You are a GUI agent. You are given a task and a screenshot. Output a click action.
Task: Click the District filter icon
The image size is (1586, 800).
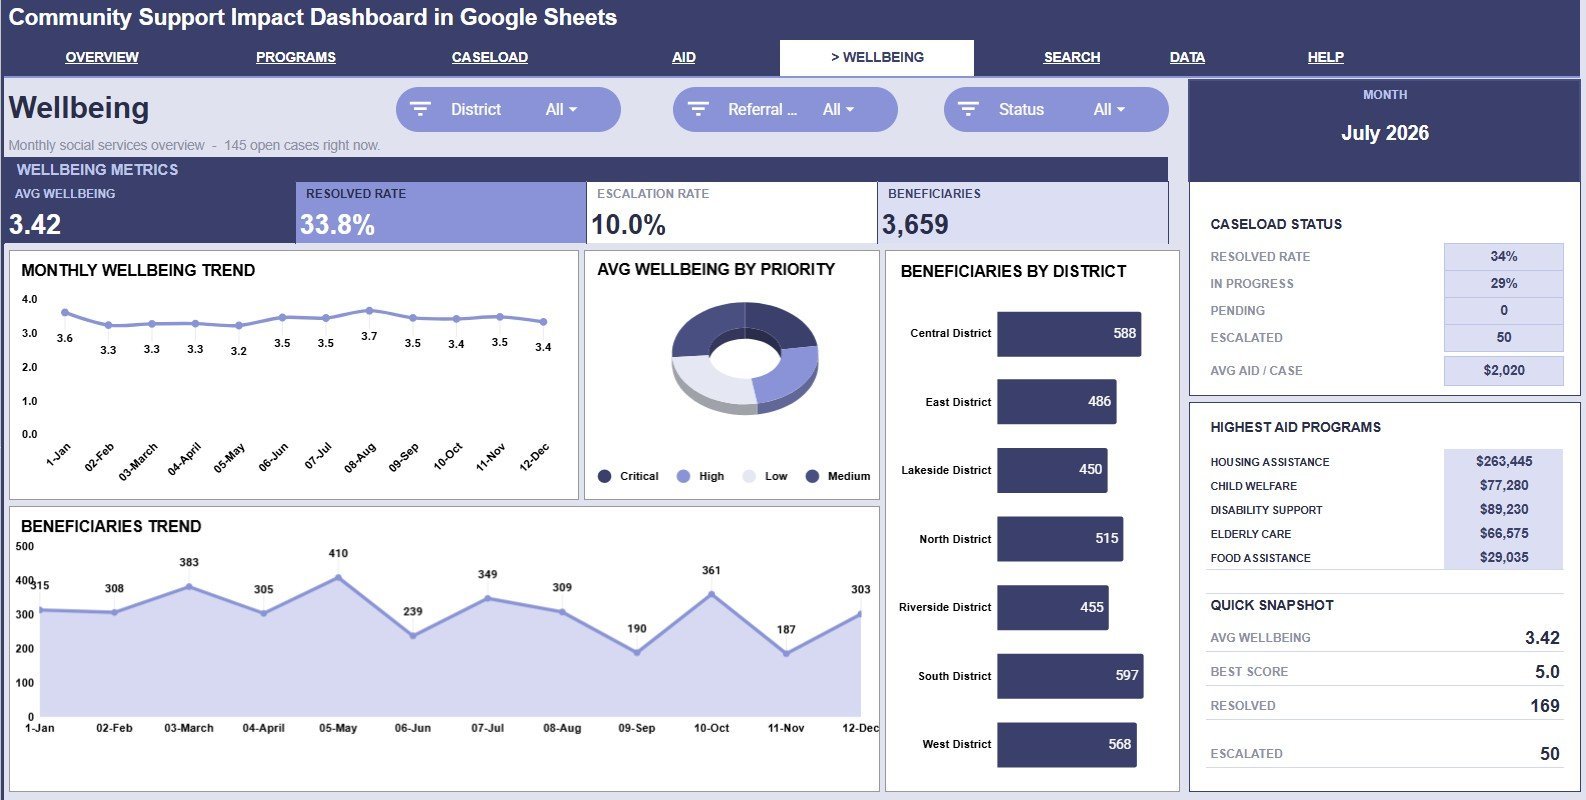420,109
